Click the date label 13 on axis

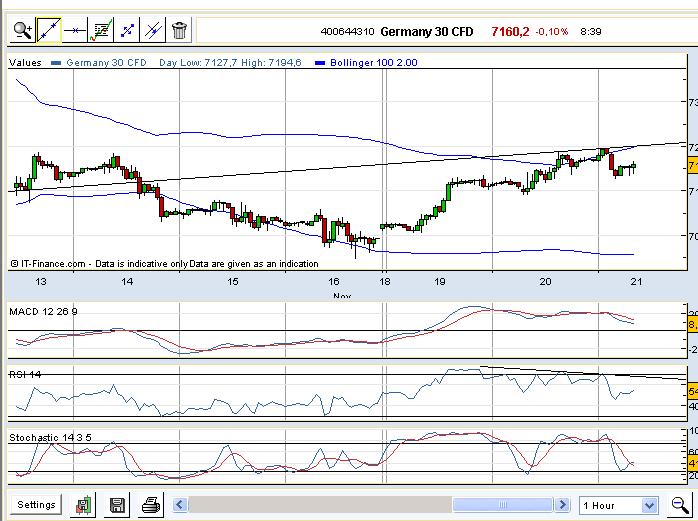[x=41, y=281]
